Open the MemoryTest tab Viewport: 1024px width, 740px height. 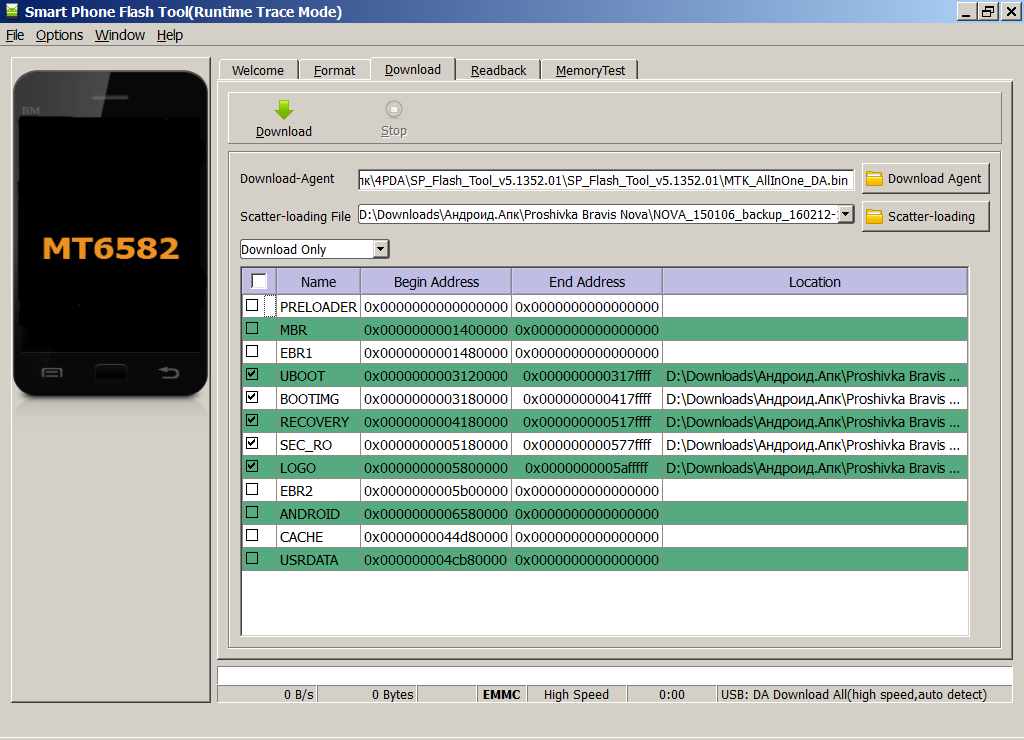[x=590, y=70]
